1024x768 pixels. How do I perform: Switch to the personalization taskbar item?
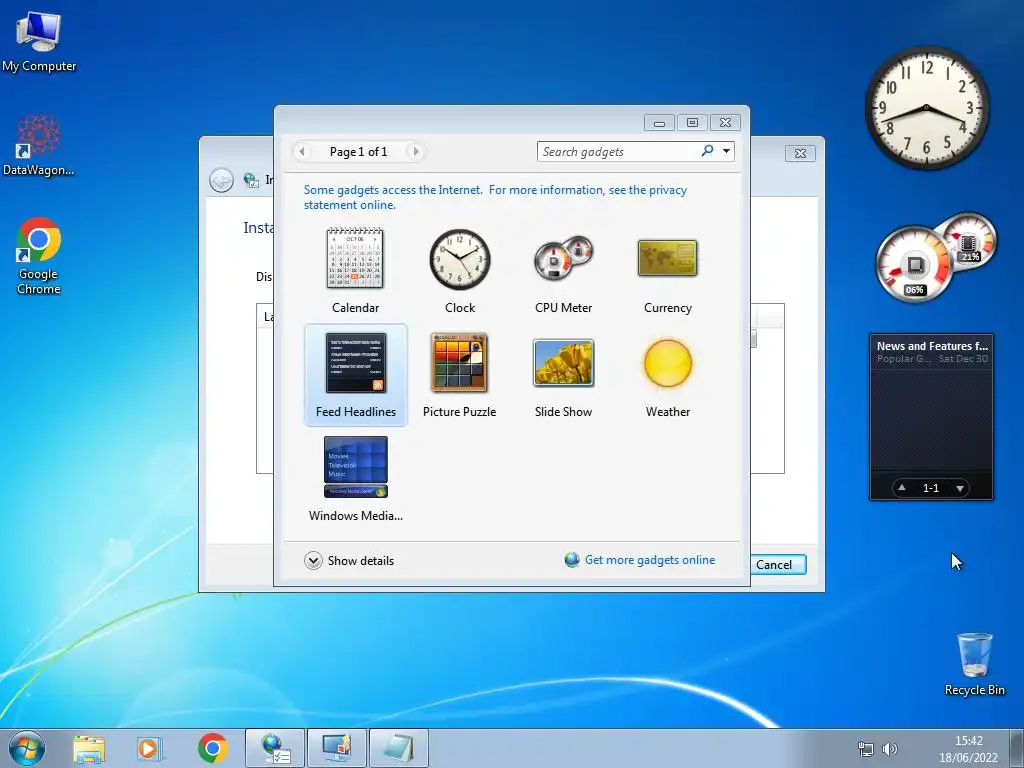tap(337, 748)
